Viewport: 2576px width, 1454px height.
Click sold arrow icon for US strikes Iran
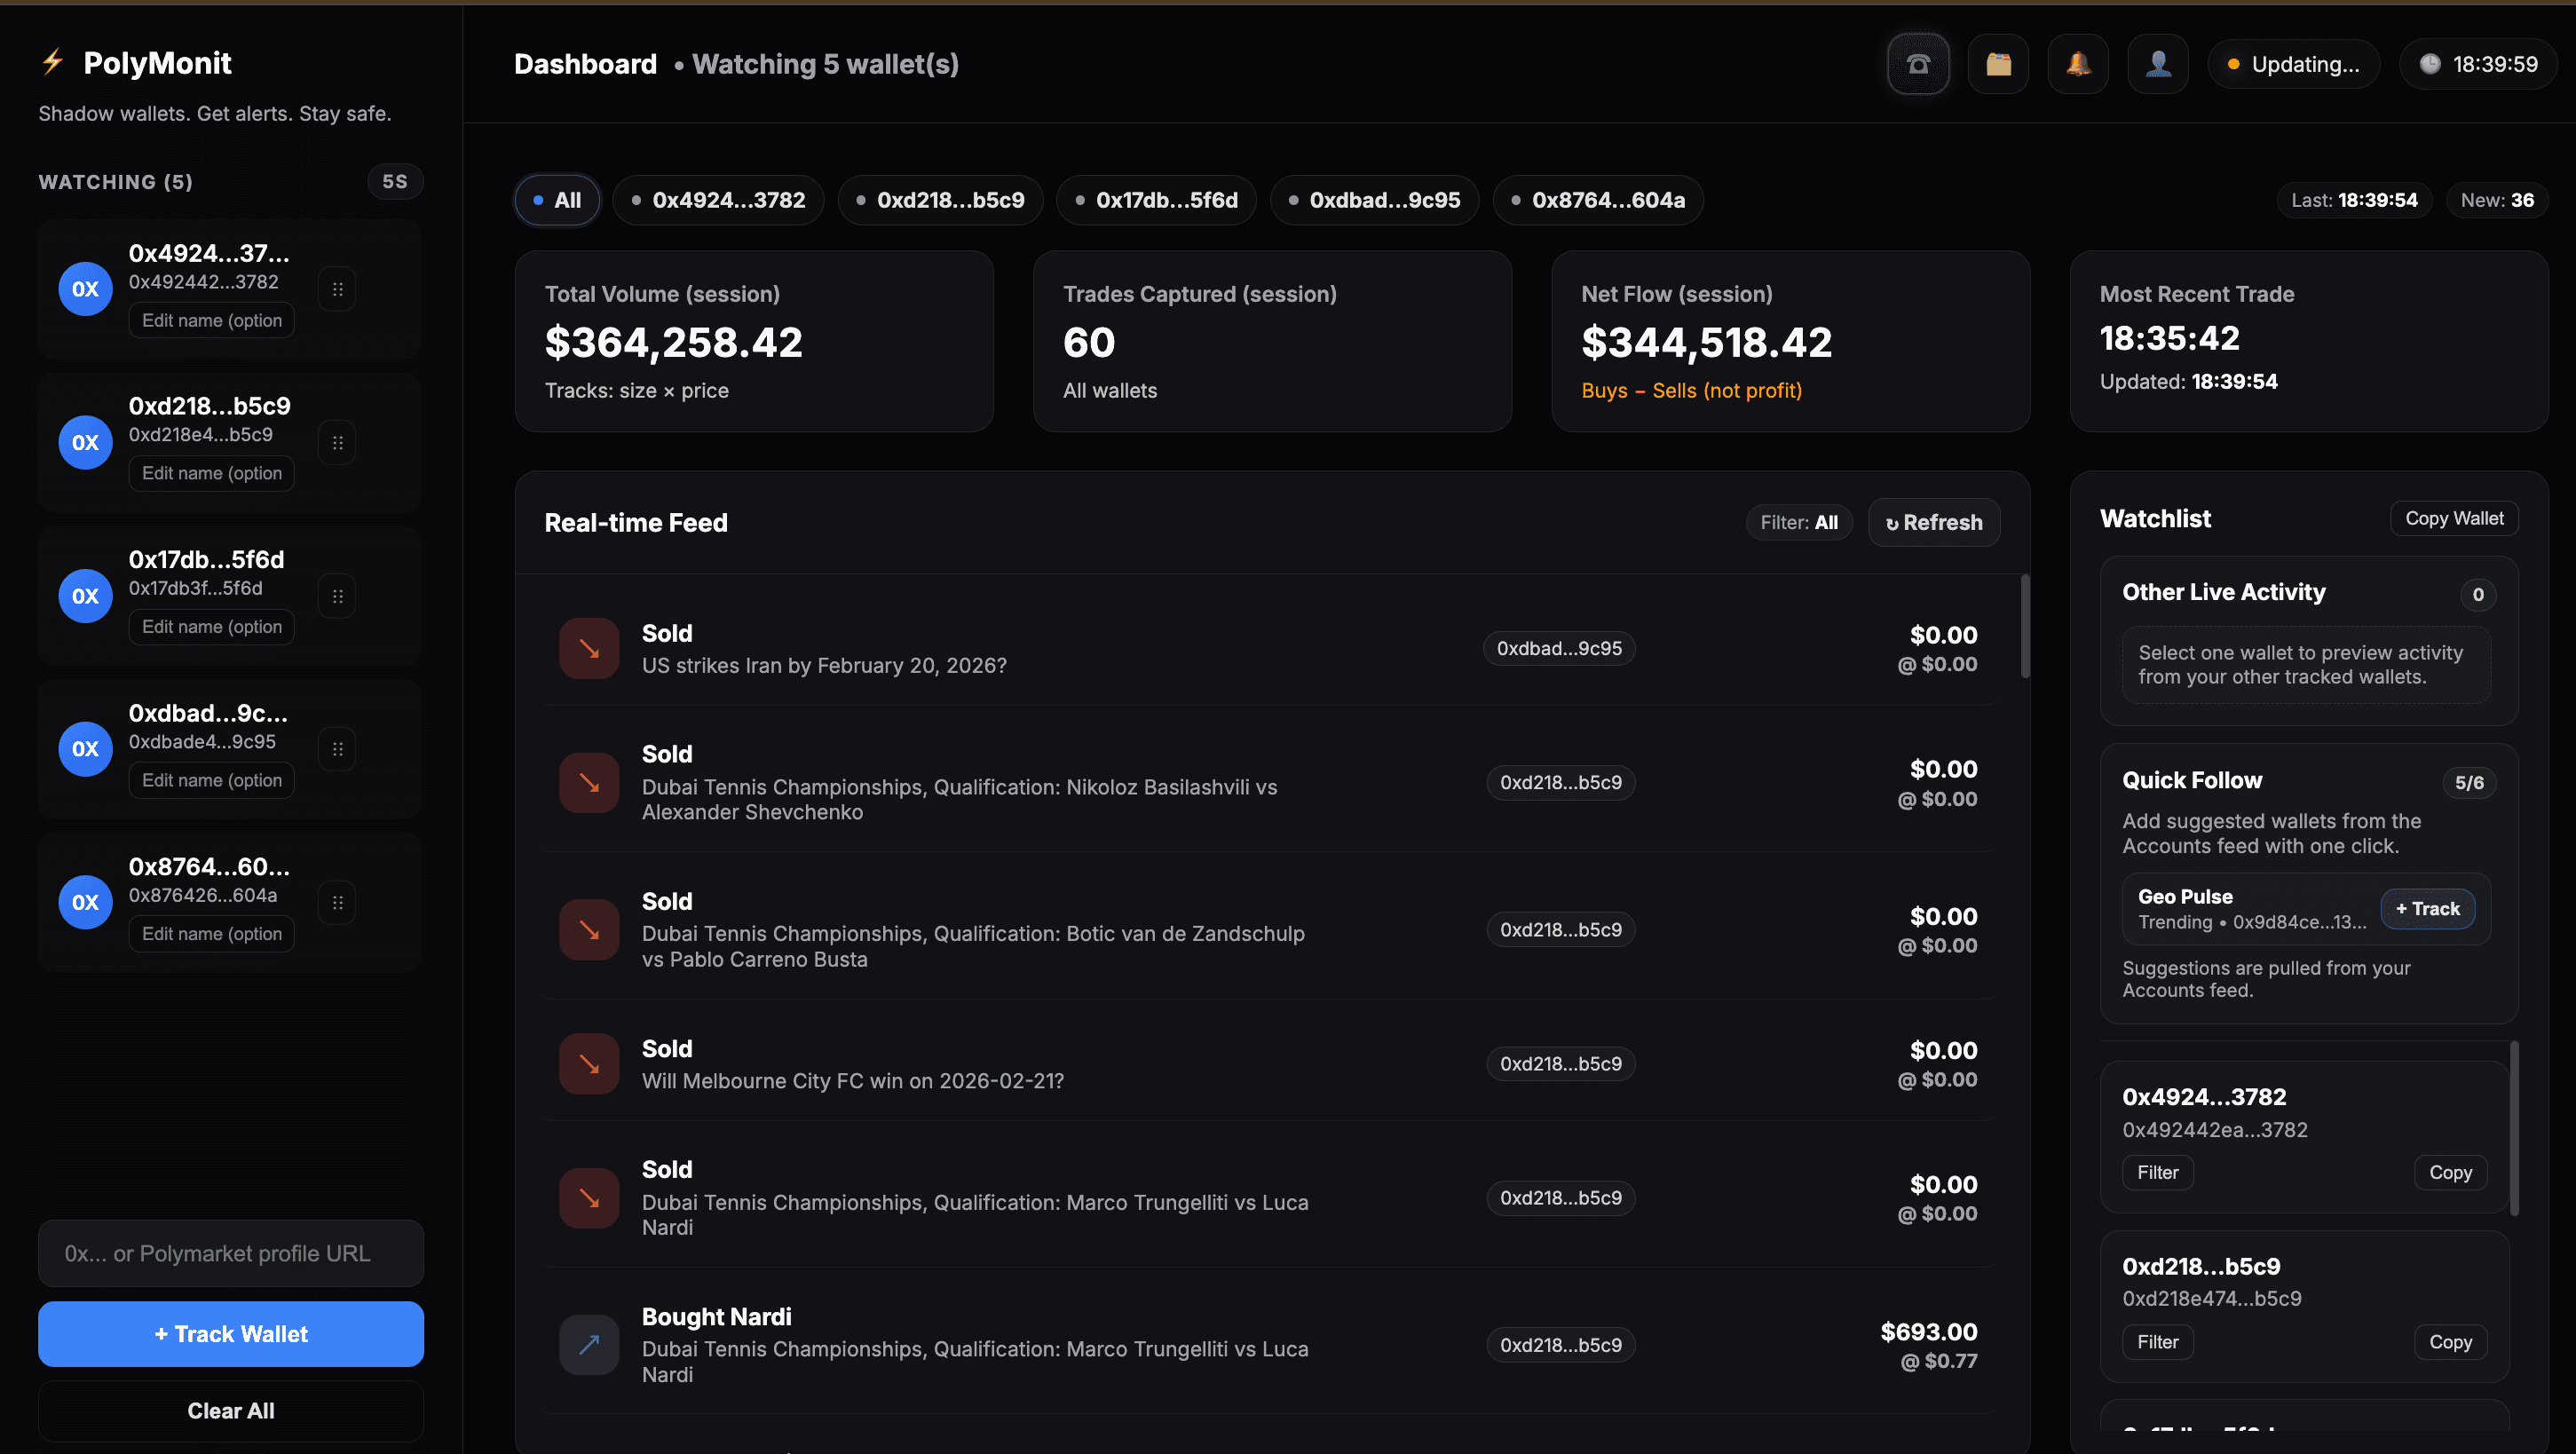(x=589, y=649)
